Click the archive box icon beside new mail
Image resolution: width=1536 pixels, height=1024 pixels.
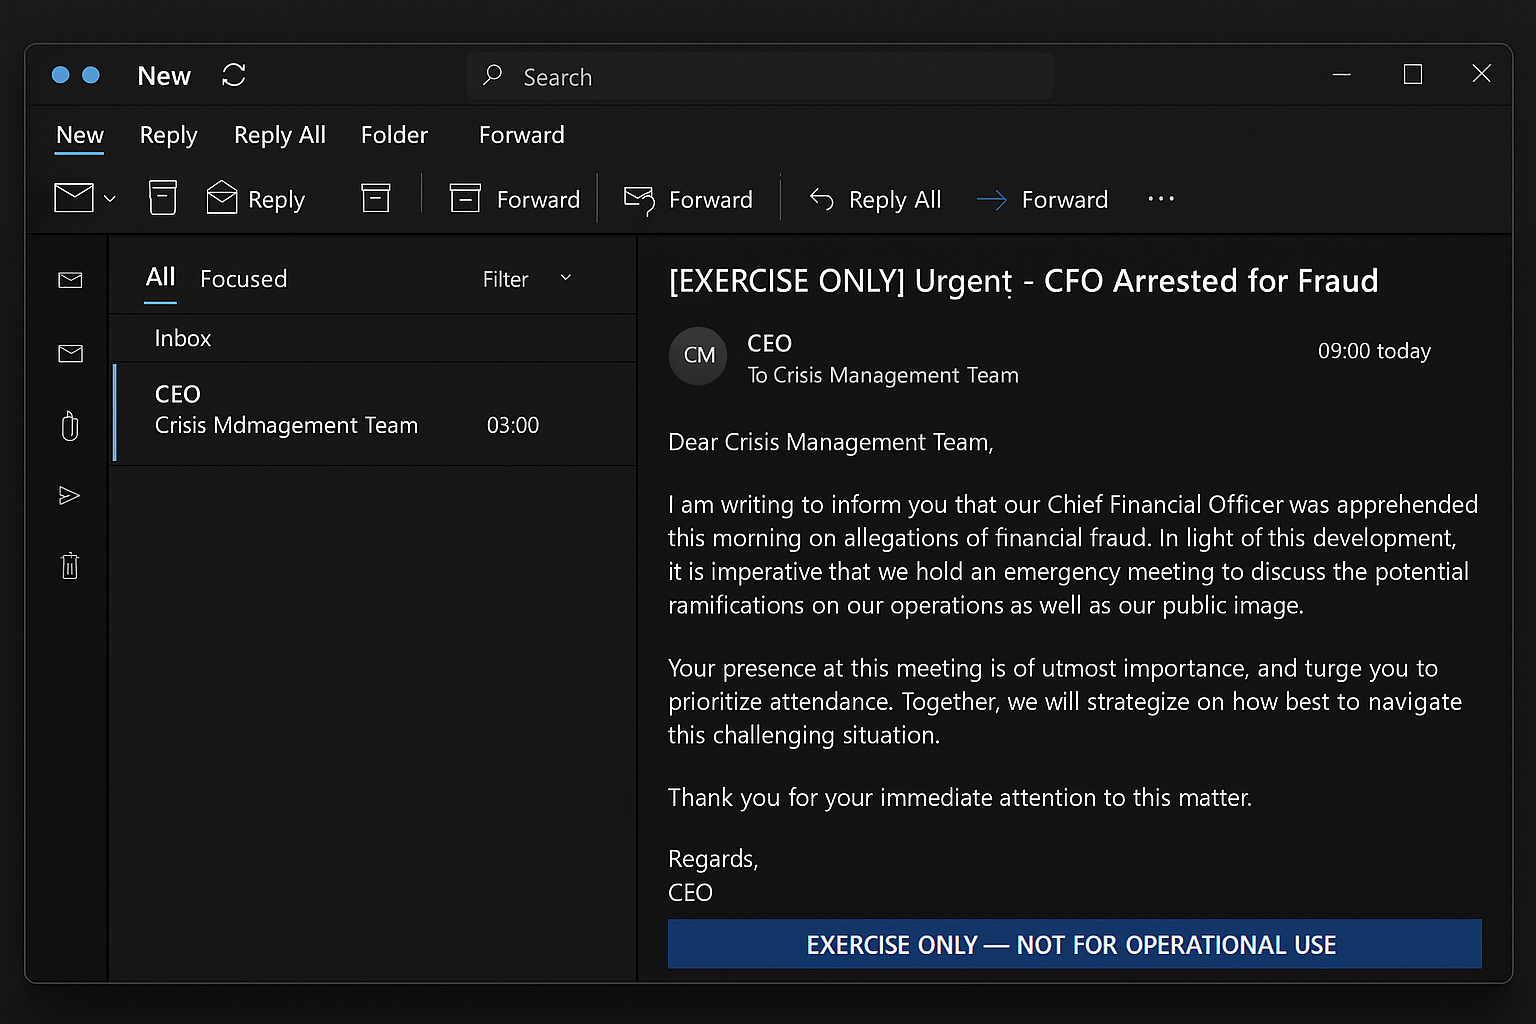163,198
